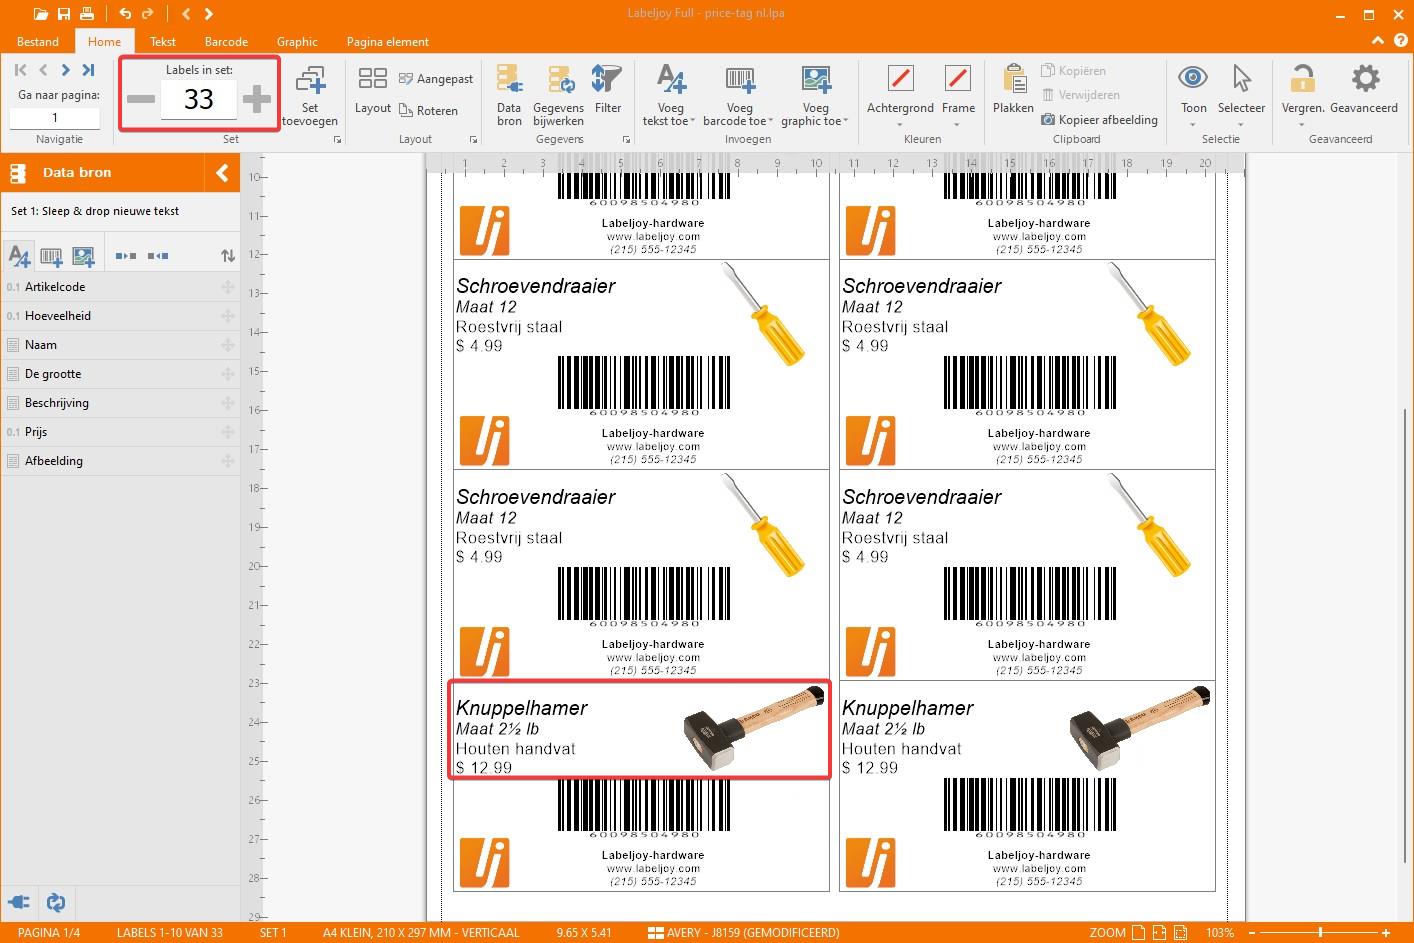
Task: Click the first zoom page-fit icon
Action: [x=1139, y=933]
